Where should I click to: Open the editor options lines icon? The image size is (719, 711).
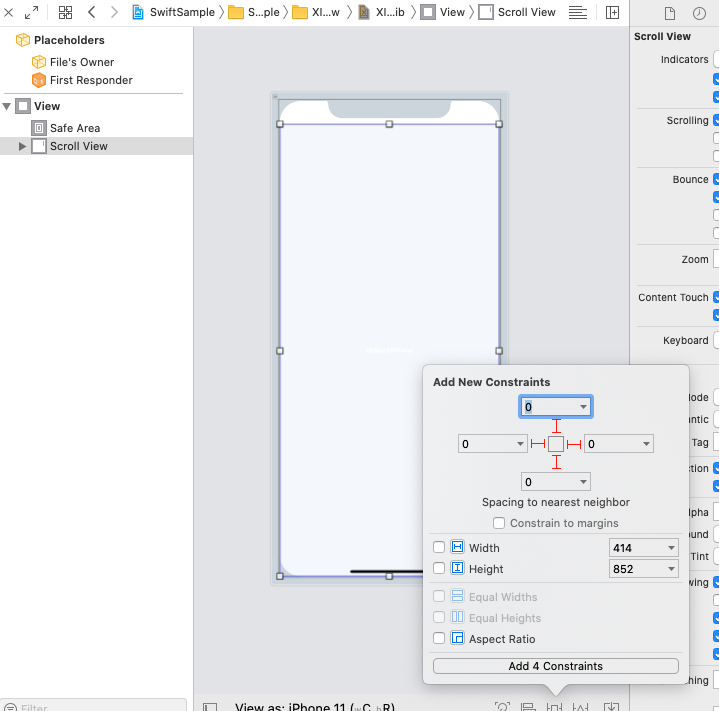click(578, 12)
